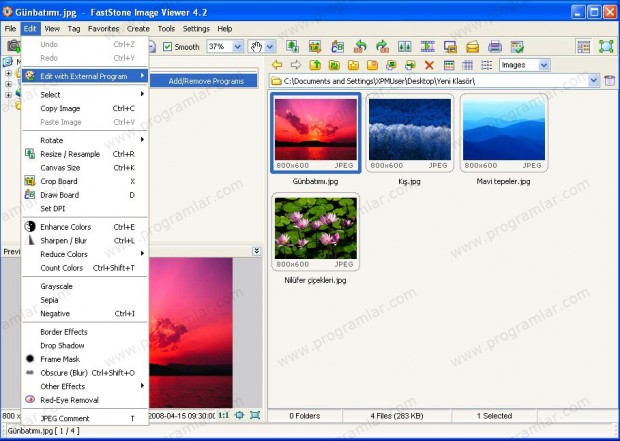
Task: Select Red-Eye Removal menu entry
Action: 85,400
